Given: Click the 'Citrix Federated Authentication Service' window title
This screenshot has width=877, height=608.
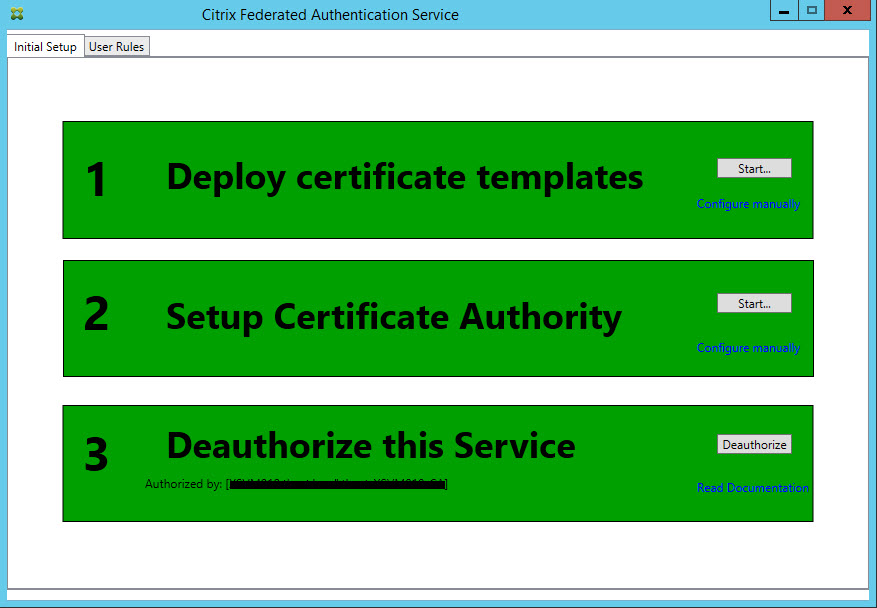Looking at the screenshot, I should pyautogui.click(x=330, y=15).
